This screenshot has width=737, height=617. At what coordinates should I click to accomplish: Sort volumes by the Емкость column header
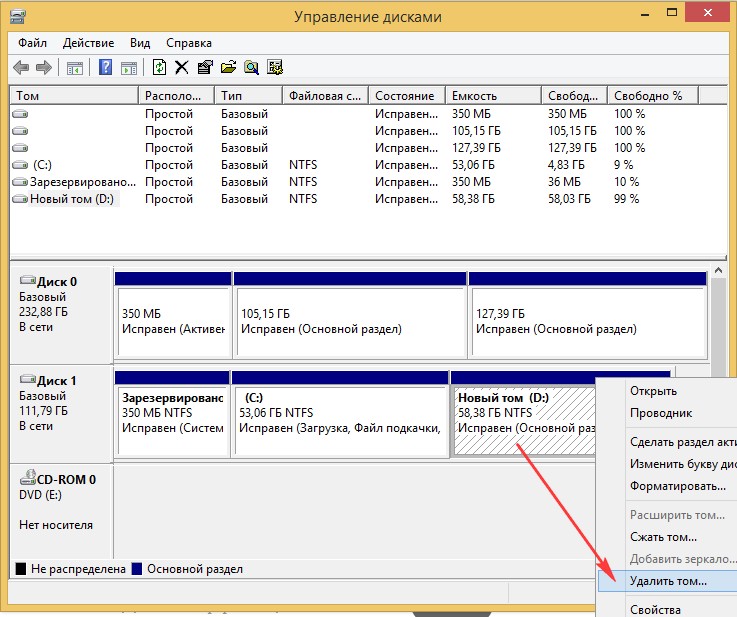point(474,96)
